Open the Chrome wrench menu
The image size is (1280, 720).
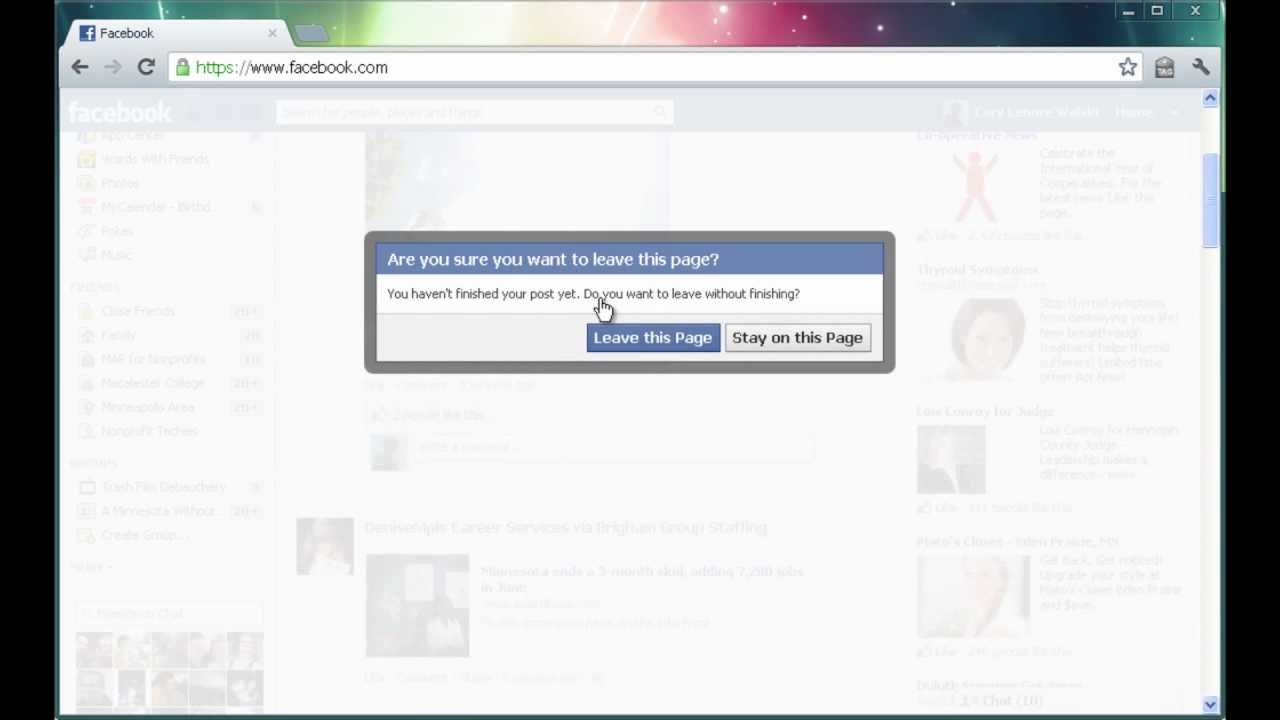pos(1201,67)
